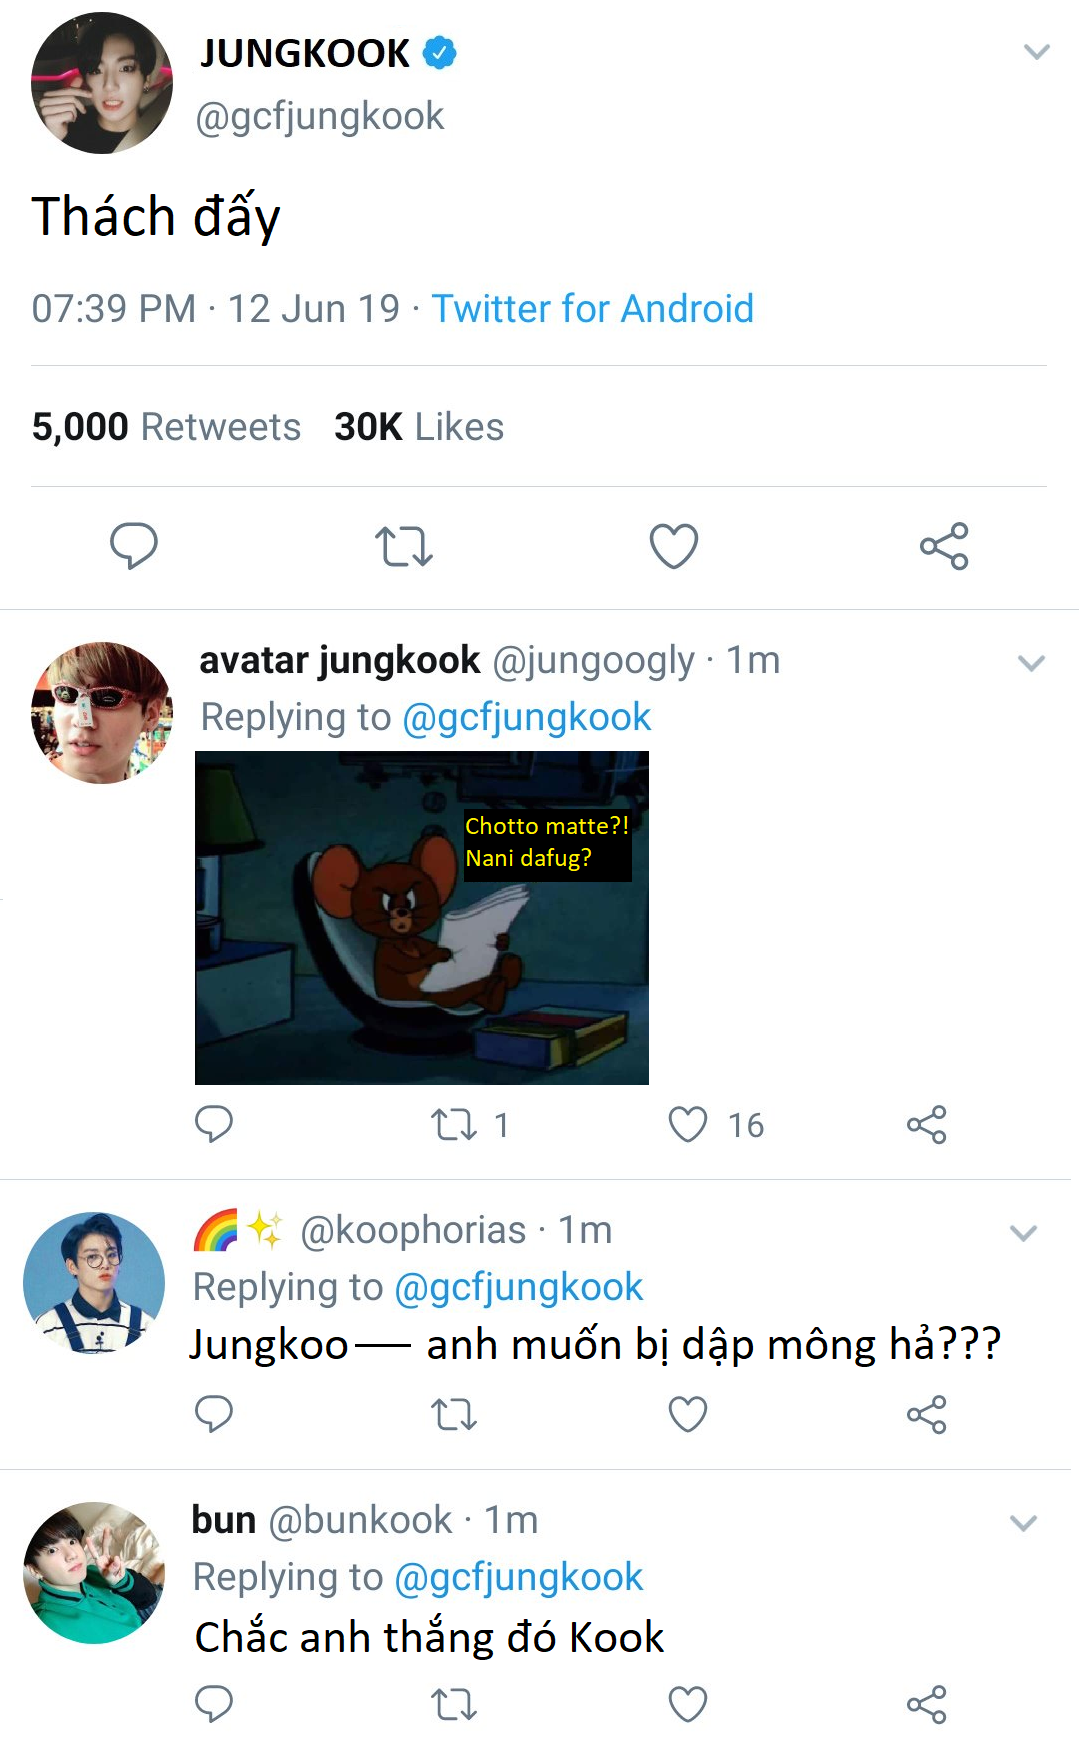The image size is (1080, 1741).
Task: Retweet the @koophorias reply
Action: (x=454, y=1414)
